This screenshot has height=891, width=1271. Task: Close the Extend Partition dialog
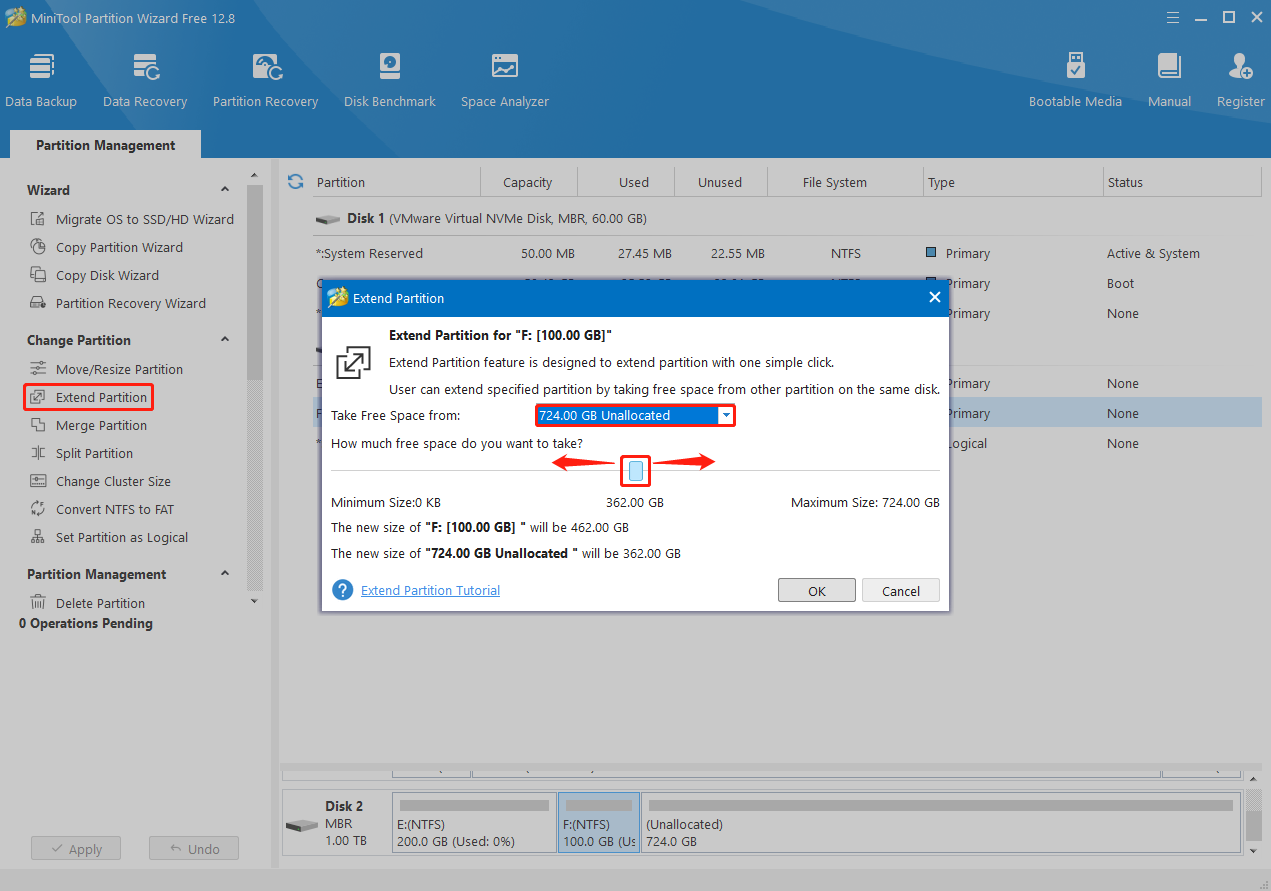tap(934, 297)
